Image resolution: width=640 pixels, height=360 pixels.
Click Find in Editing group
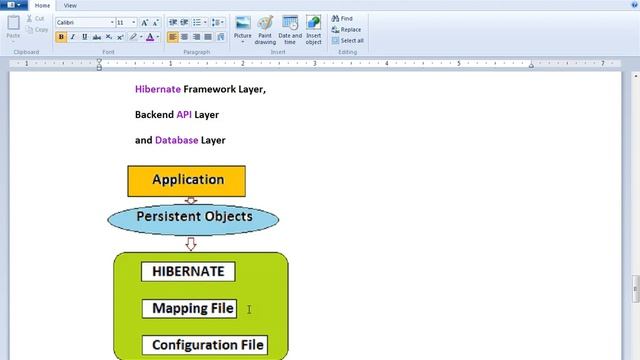(342, 18)
